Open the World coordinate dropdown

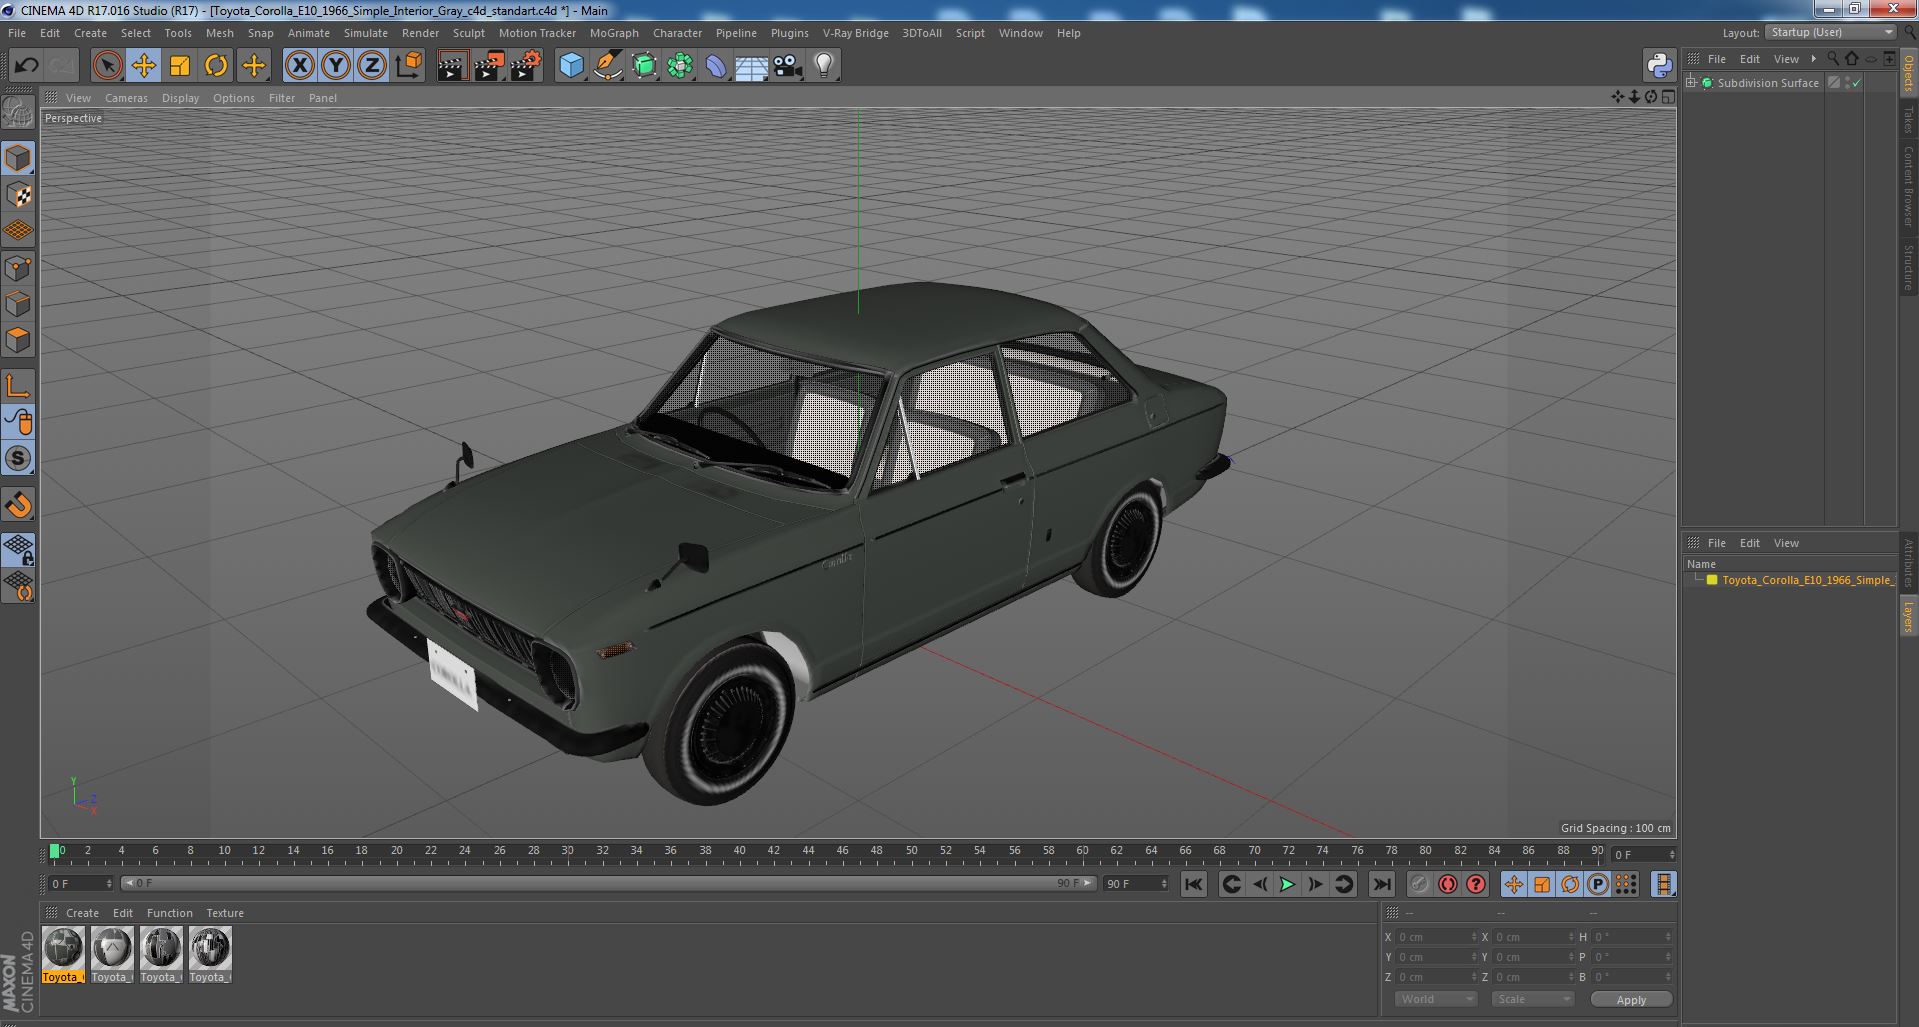tap(1436, 999)
